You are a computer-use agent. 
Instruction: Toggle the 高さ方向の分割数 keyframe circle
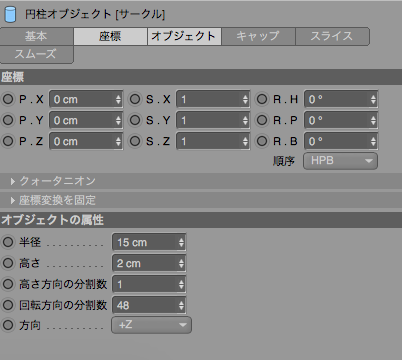pyautogui.click(x=8, y=284)
